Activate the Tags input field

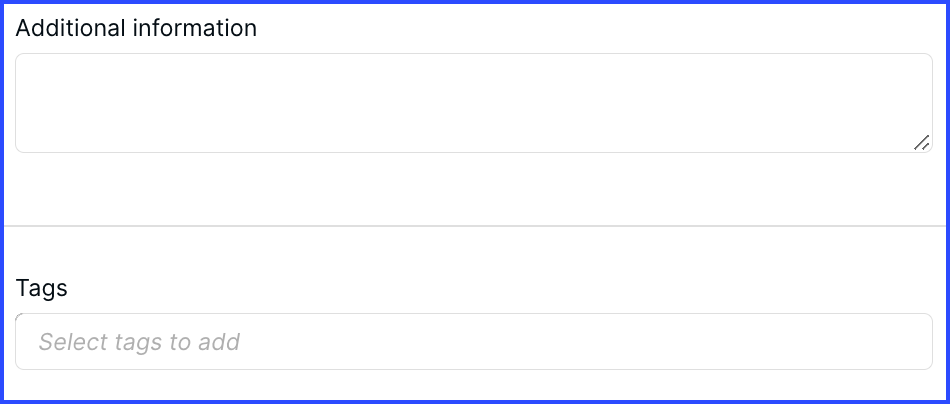coord(474,342)
